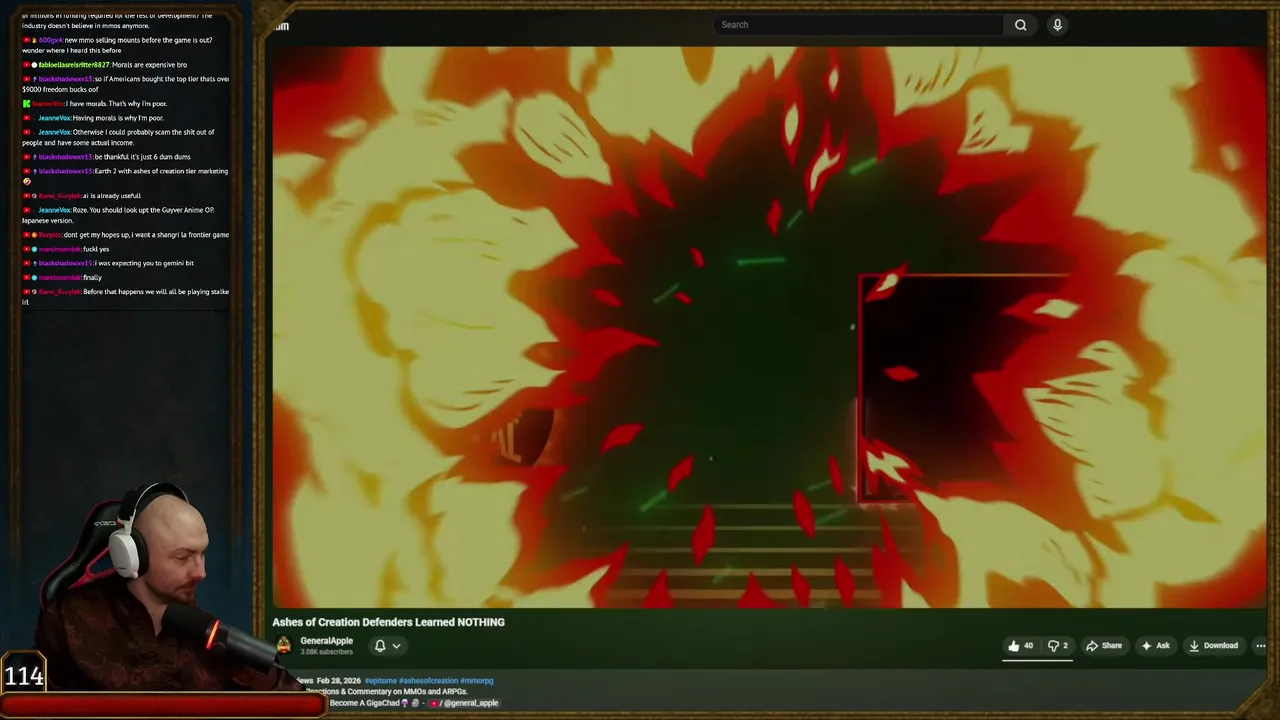This screenshot has width=1280, height=720.
Task: Click into the YouTube search field
Action: pos(858,25)
